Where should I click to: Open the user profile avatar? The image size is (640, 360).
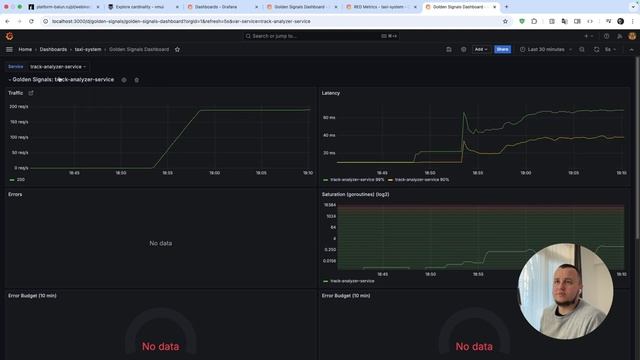coord(632,36)
